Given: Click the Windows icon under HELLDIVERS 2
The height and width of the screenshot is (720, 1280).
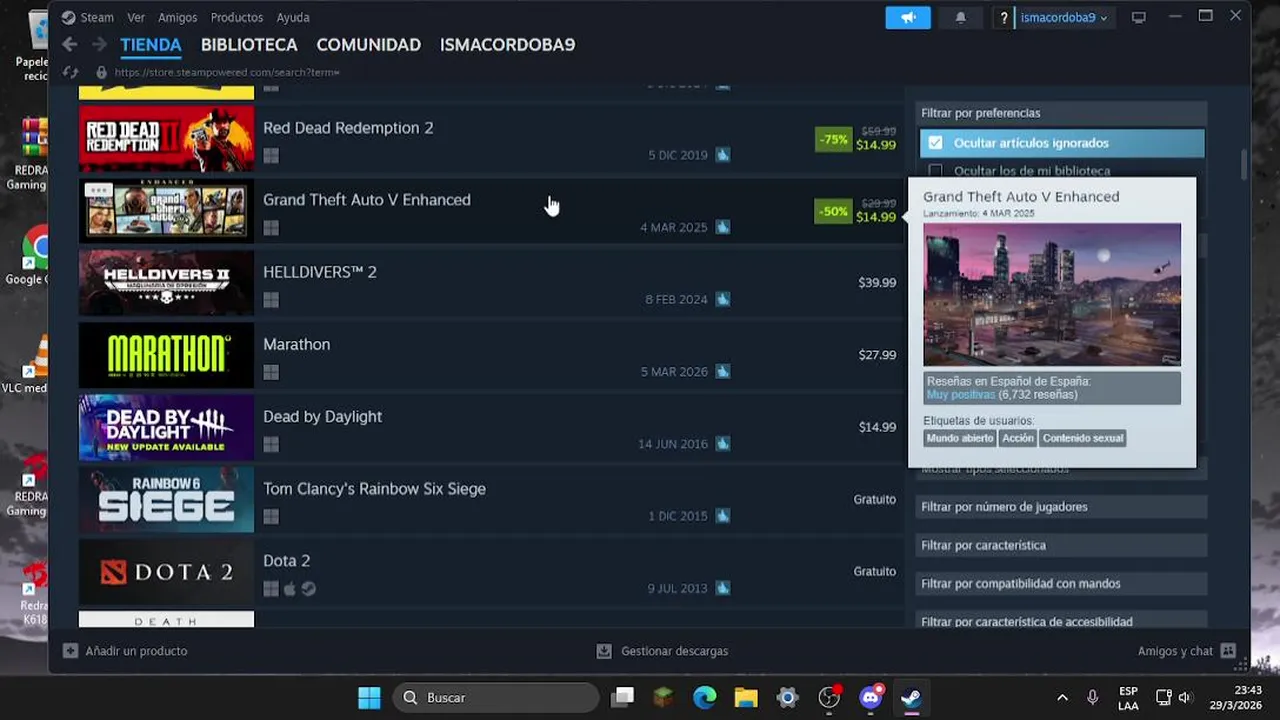Looking at the screenshot, I should (271, 300).
